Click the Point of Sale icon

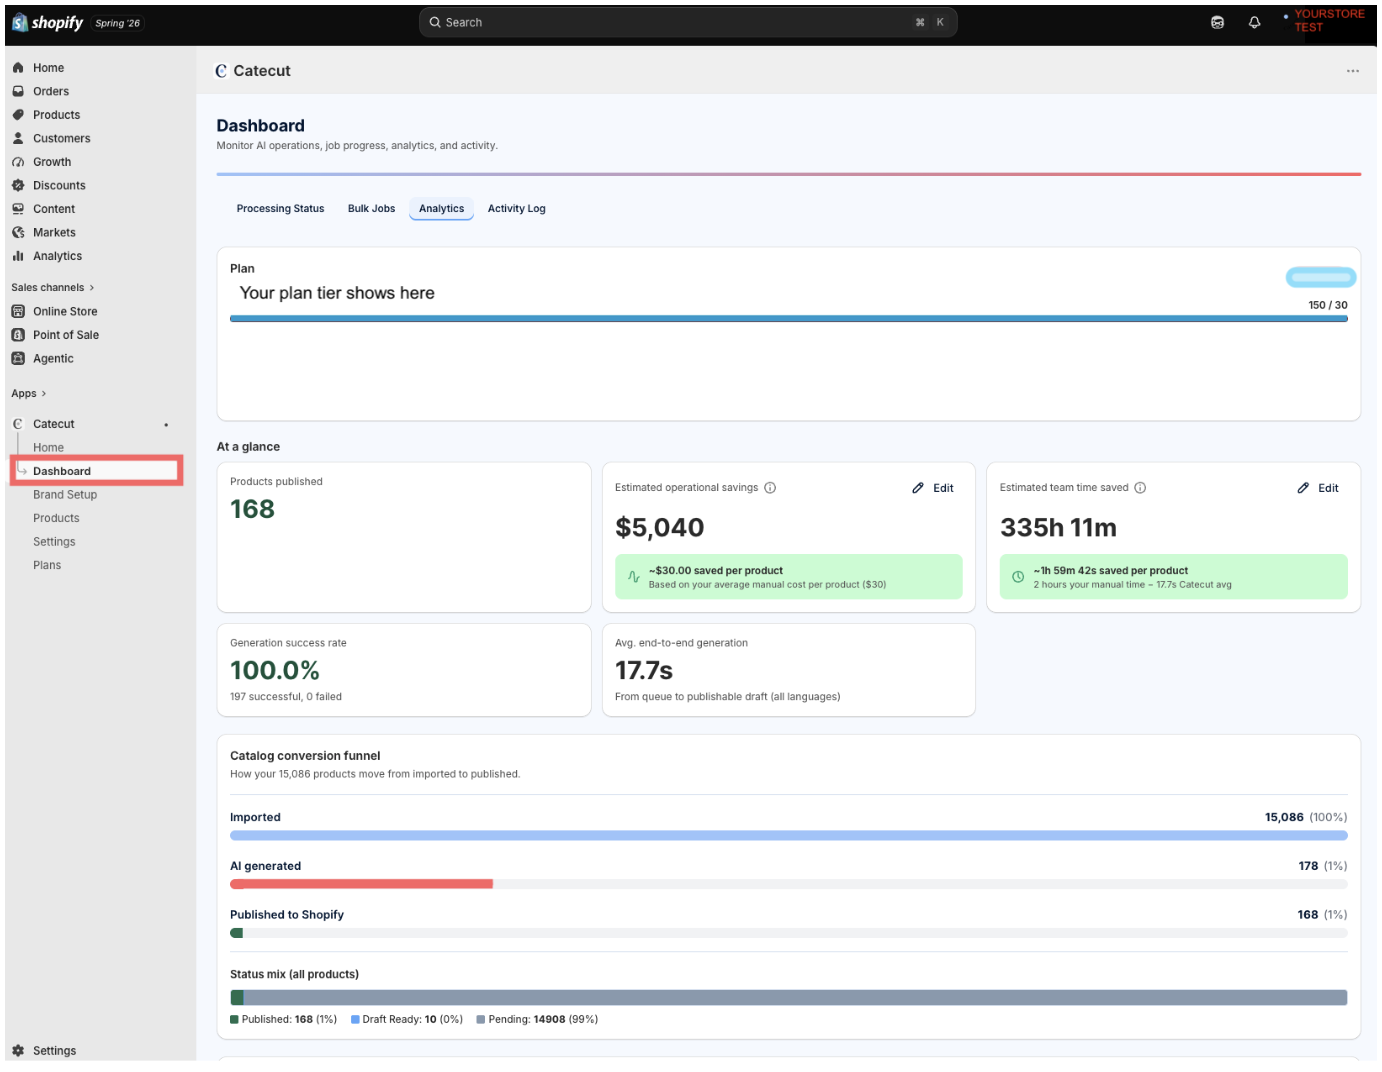pyautogui.click(x=18, y=335)
